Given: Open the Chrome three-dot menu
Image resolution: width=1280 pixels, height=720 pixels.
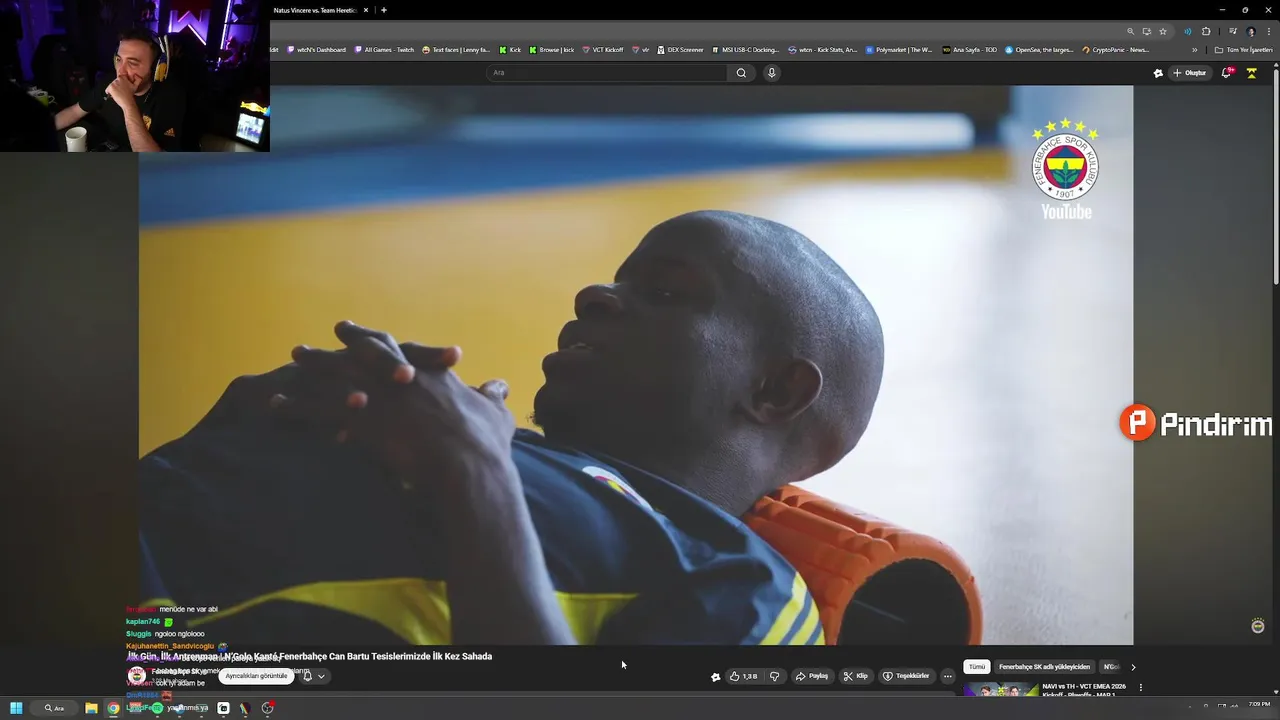Looking at the screenshot, I should click(x=1268, y=31).
